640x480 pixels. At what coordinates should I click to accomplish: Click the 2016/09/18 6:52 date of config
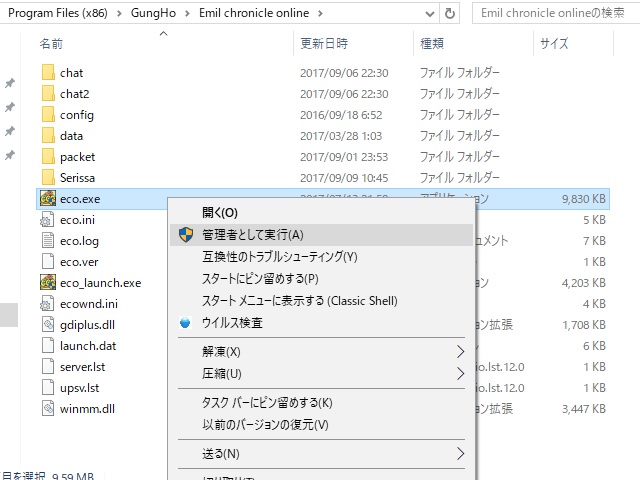pyautogui.click(x=341, y=115)
